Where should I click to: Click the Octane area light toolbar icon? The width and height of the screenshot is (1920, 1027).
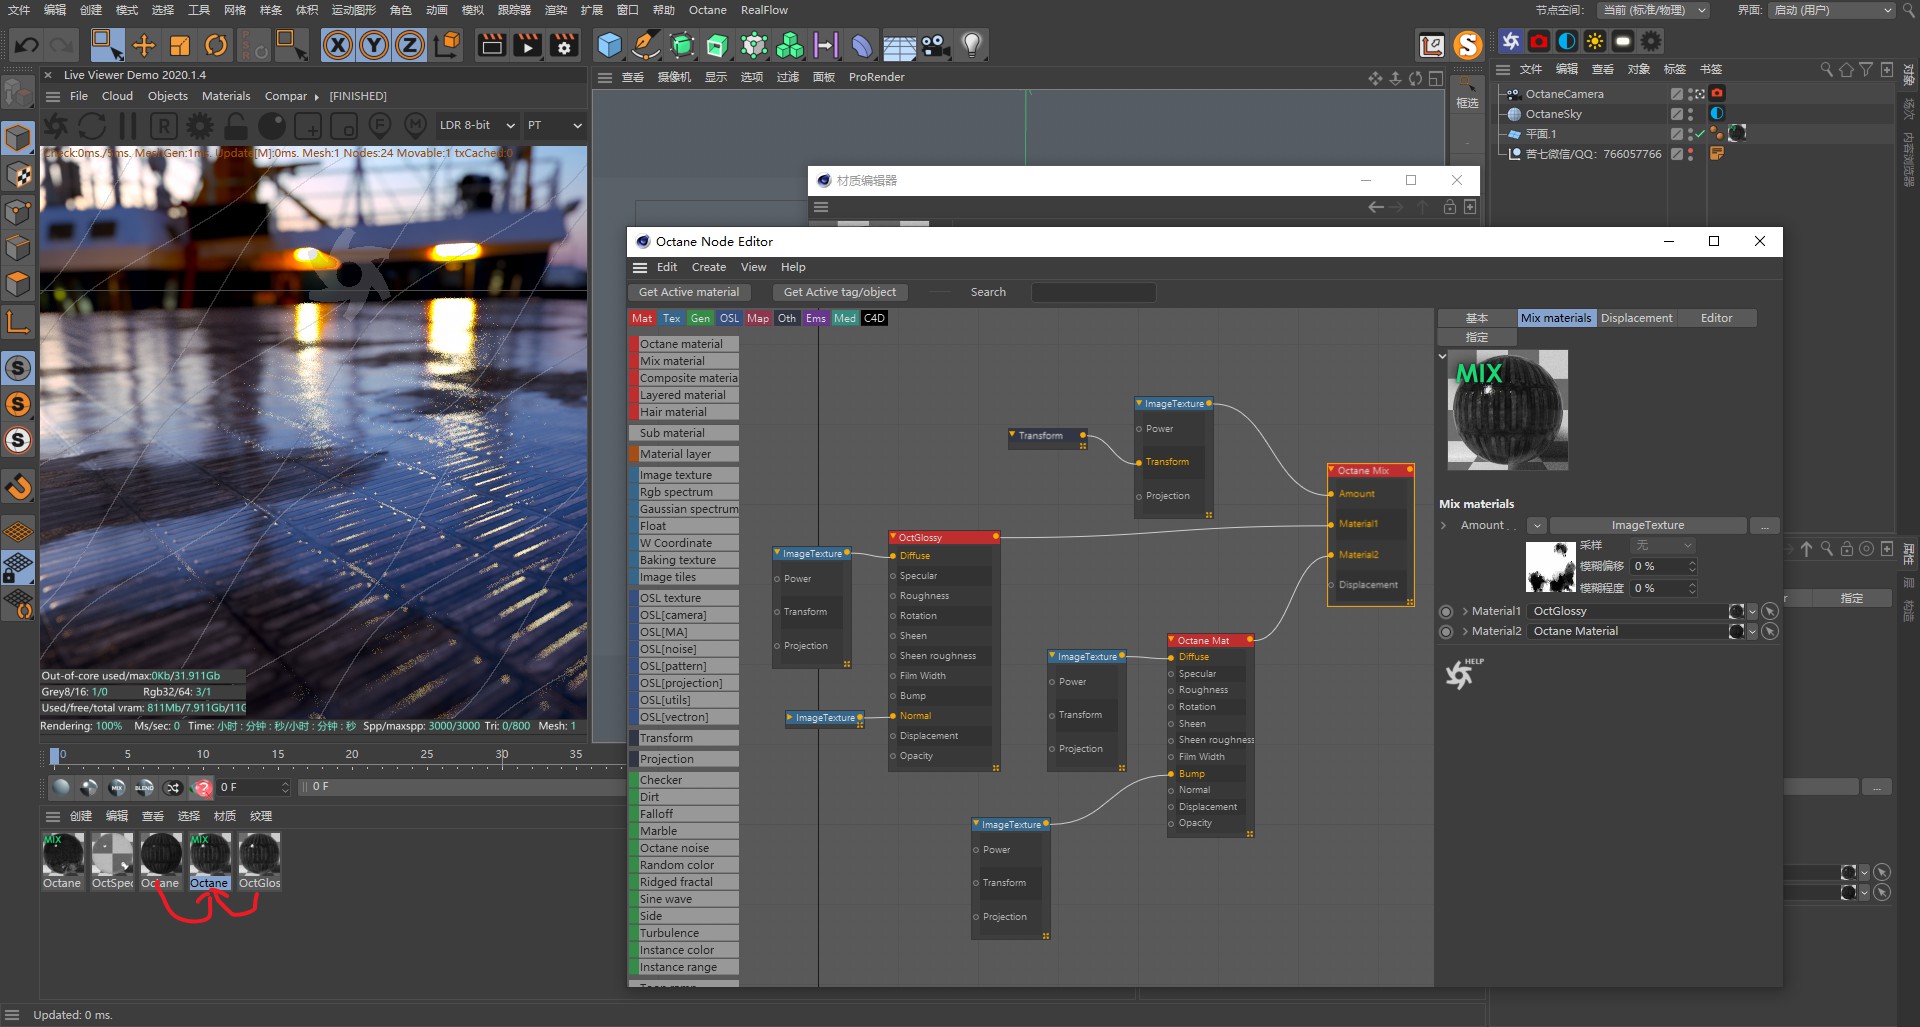(1623, 41)
